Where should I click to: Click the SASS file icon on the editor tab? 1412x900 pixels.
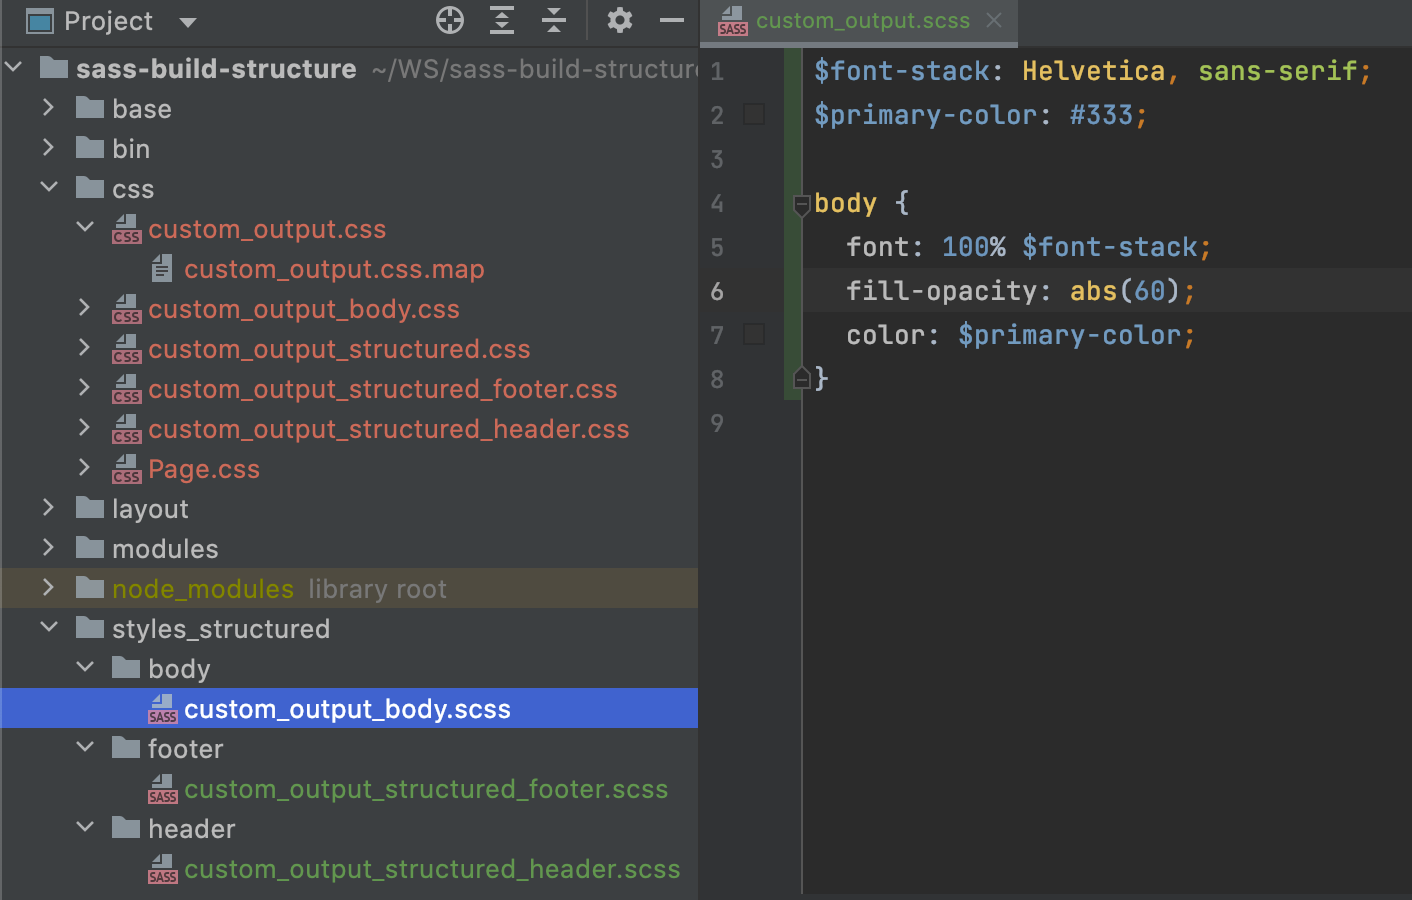[x=732, y=21]
